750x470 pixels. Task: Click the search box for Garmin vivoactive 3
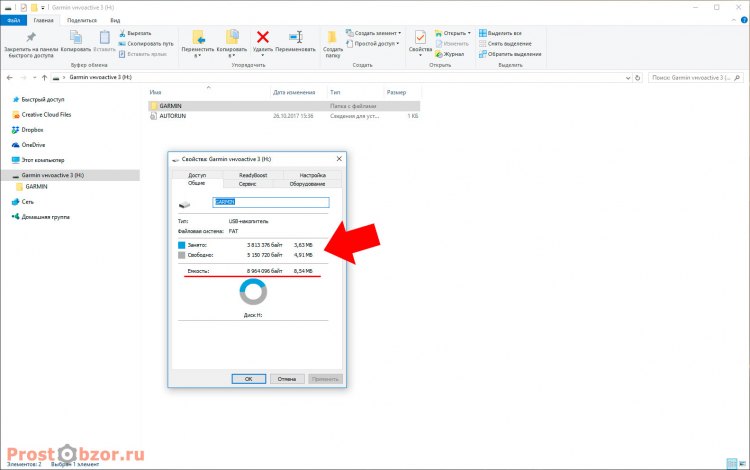(x=696, y=77)
